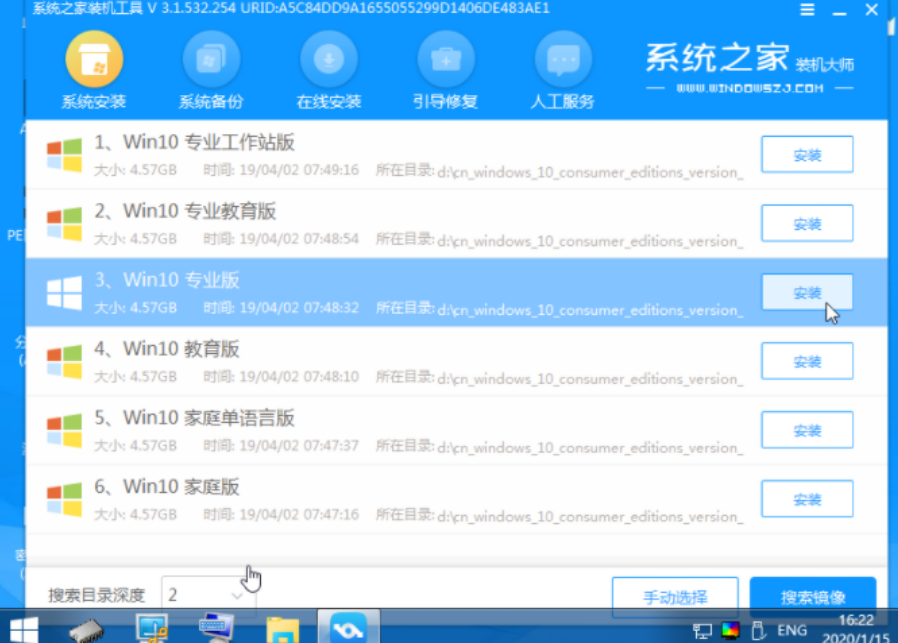
Task: Open the computer monitor taskbar icon
Action: (x=151, y=628)
